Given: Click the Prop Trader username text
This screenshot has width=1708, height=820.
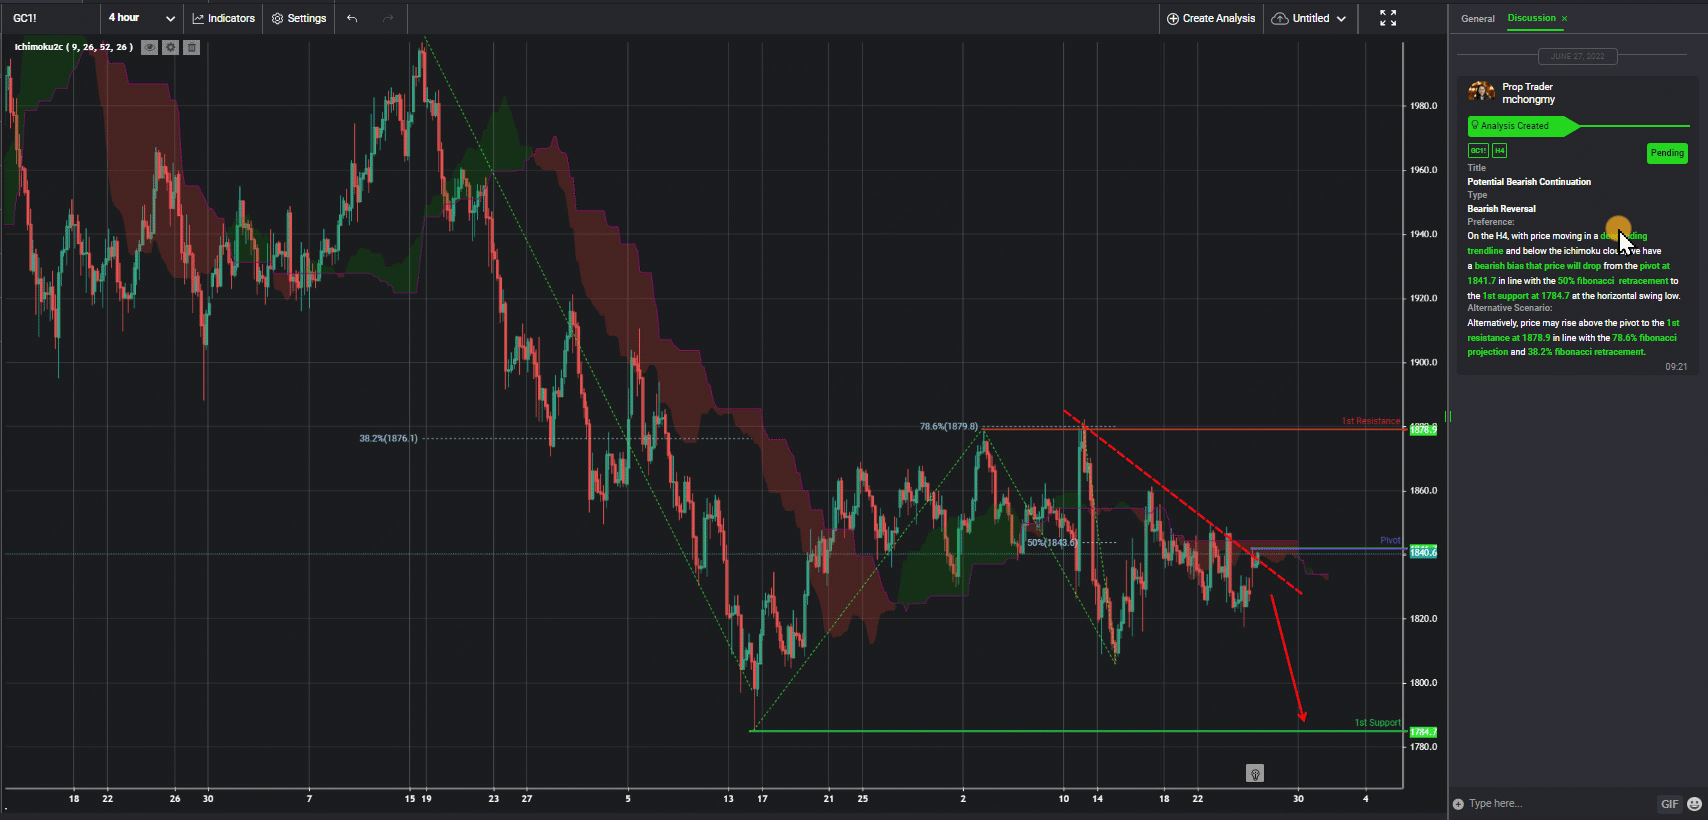Looking at the screenshot, I should click(1528, 87).
